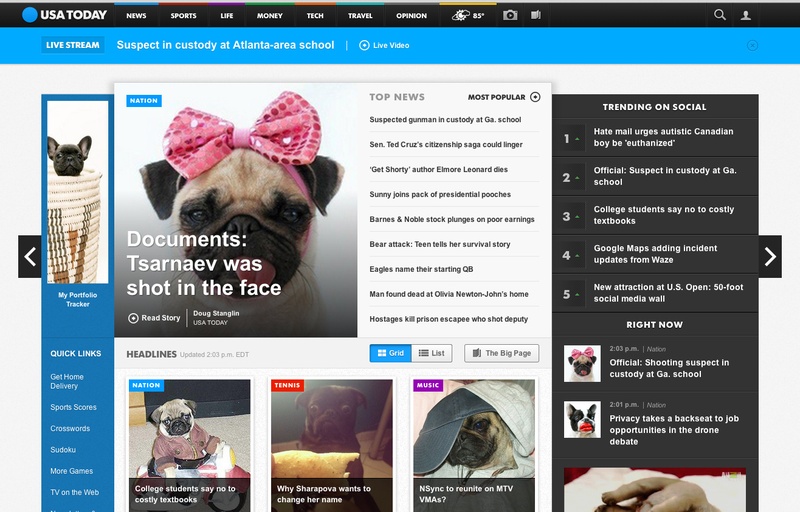Open trending item 2 'Official: Suspect in custody'

[665, 176]
